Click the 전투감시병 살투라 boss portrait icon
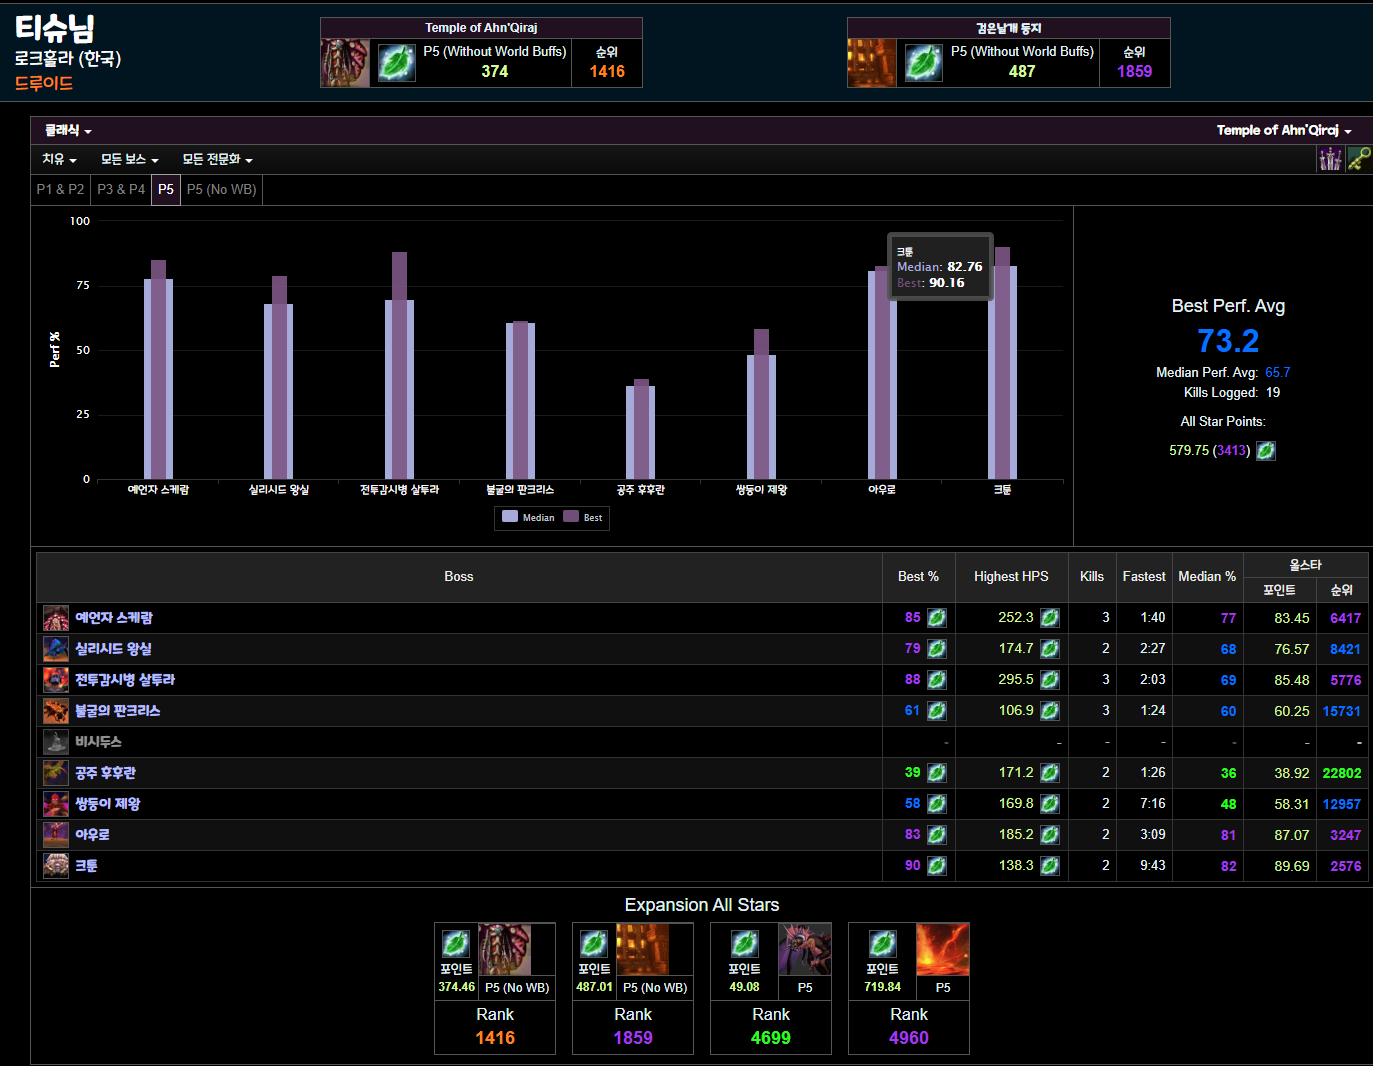This screenshot has height=1066, width=1373. pos(56,680)
